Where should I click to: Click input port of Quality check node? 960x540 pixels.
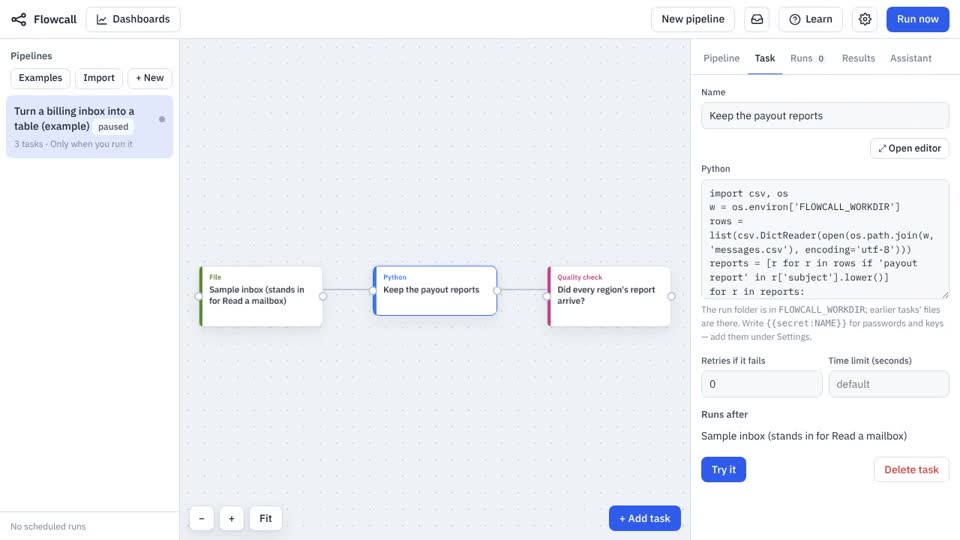click(x=547, y=296)
